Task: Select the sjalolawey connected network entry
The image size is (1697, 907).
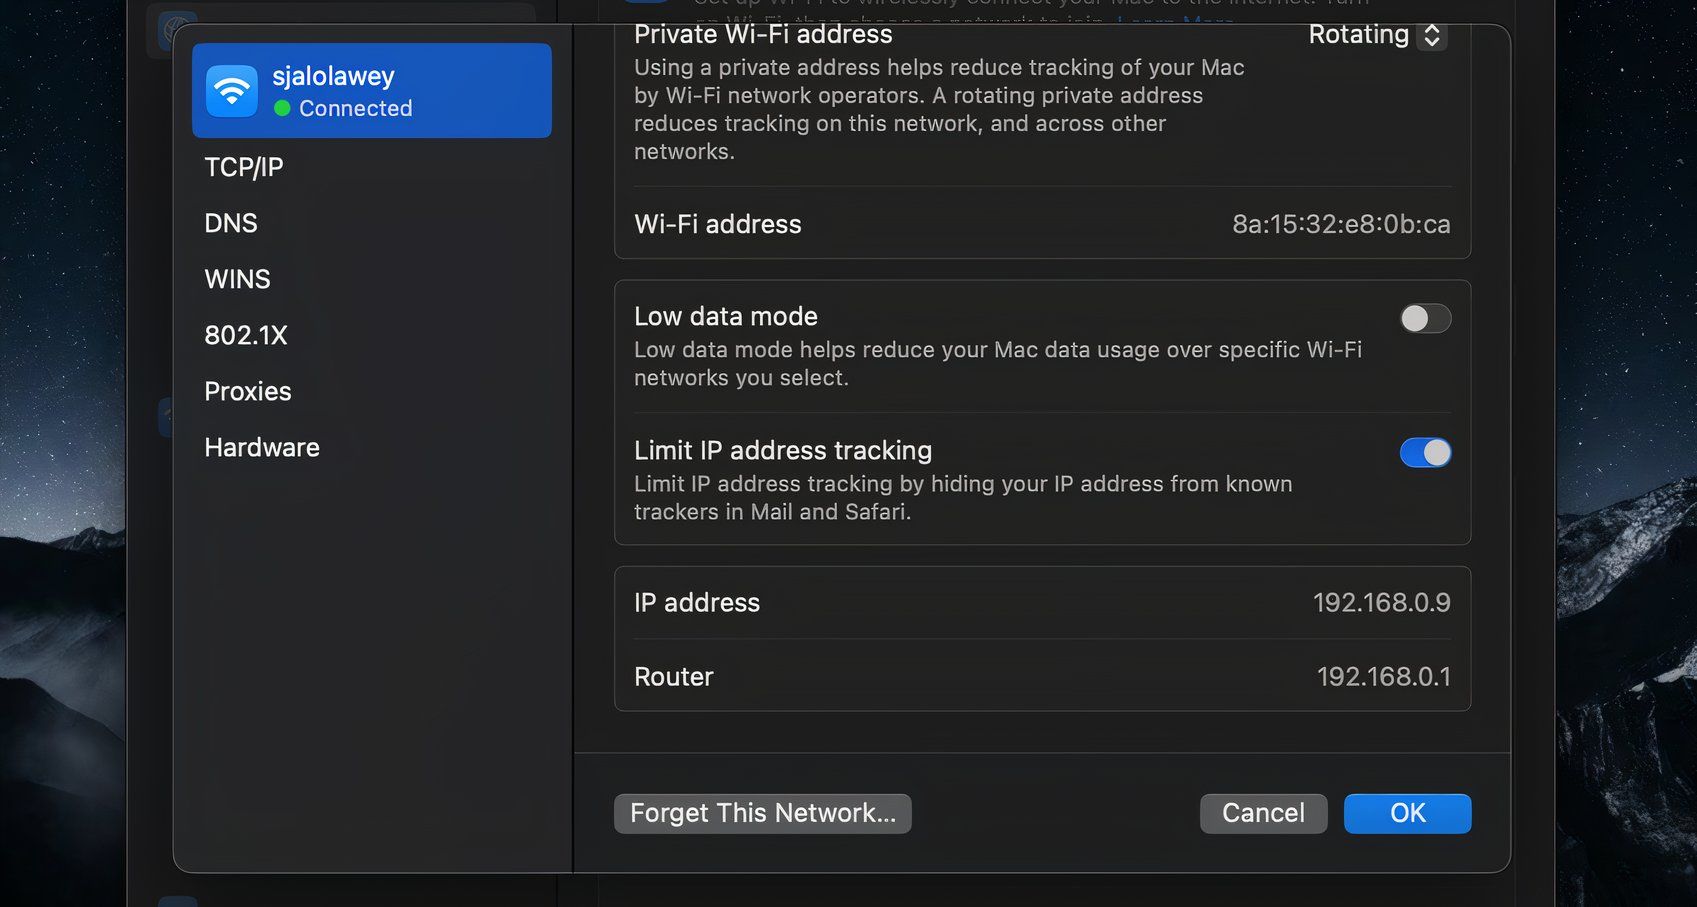Action: click(x=371, y=90)
